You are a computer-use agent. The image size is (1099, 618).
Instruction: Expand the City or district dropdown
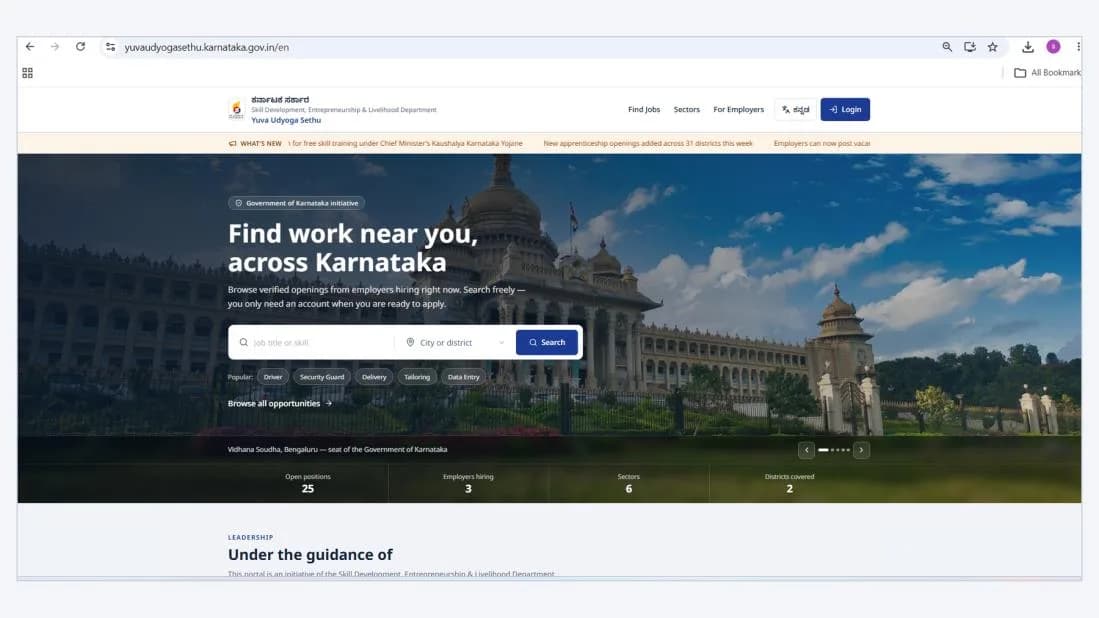tap(456, 343)
